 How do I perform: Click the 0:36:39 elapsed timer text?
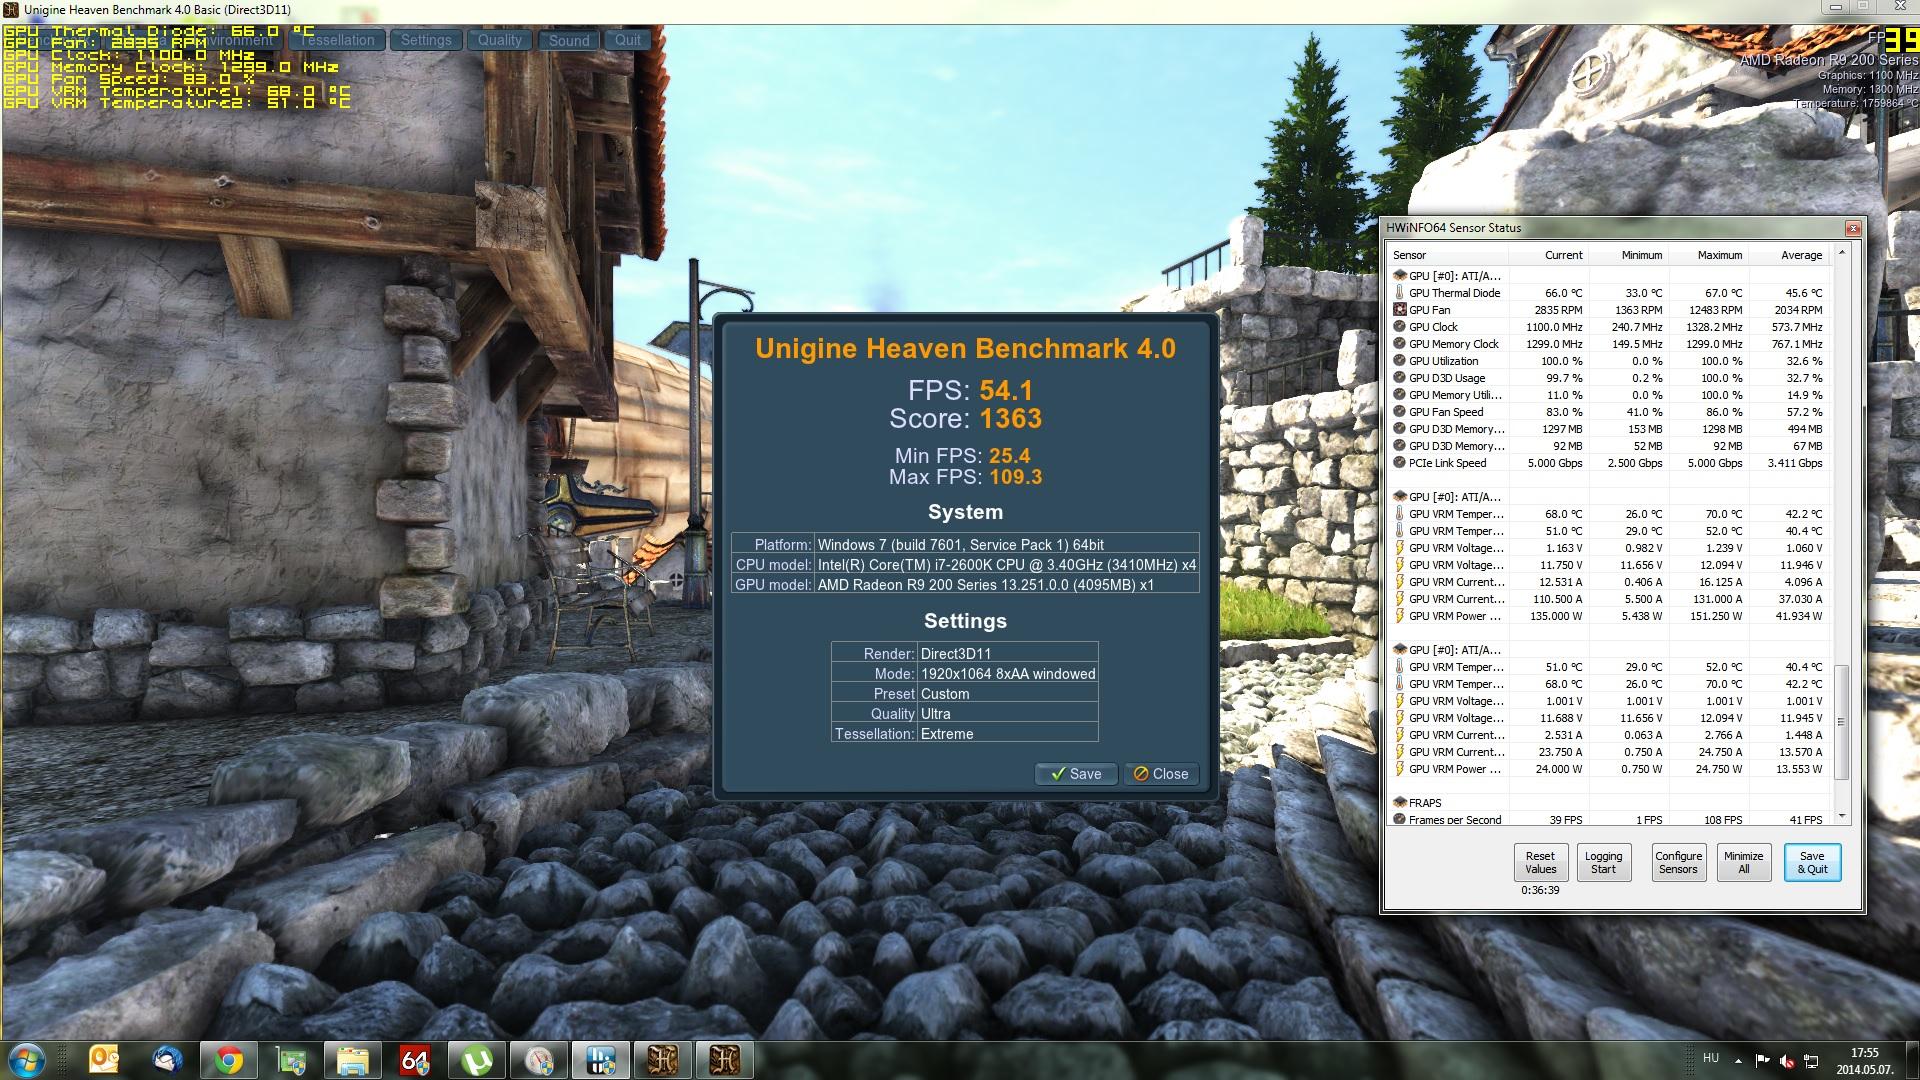(1540, 890)
